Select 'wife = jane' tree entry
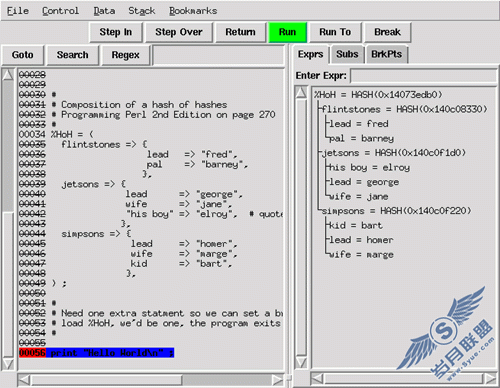Image resolution: width=500 pixels, height=388 pixels. (359, 197)
